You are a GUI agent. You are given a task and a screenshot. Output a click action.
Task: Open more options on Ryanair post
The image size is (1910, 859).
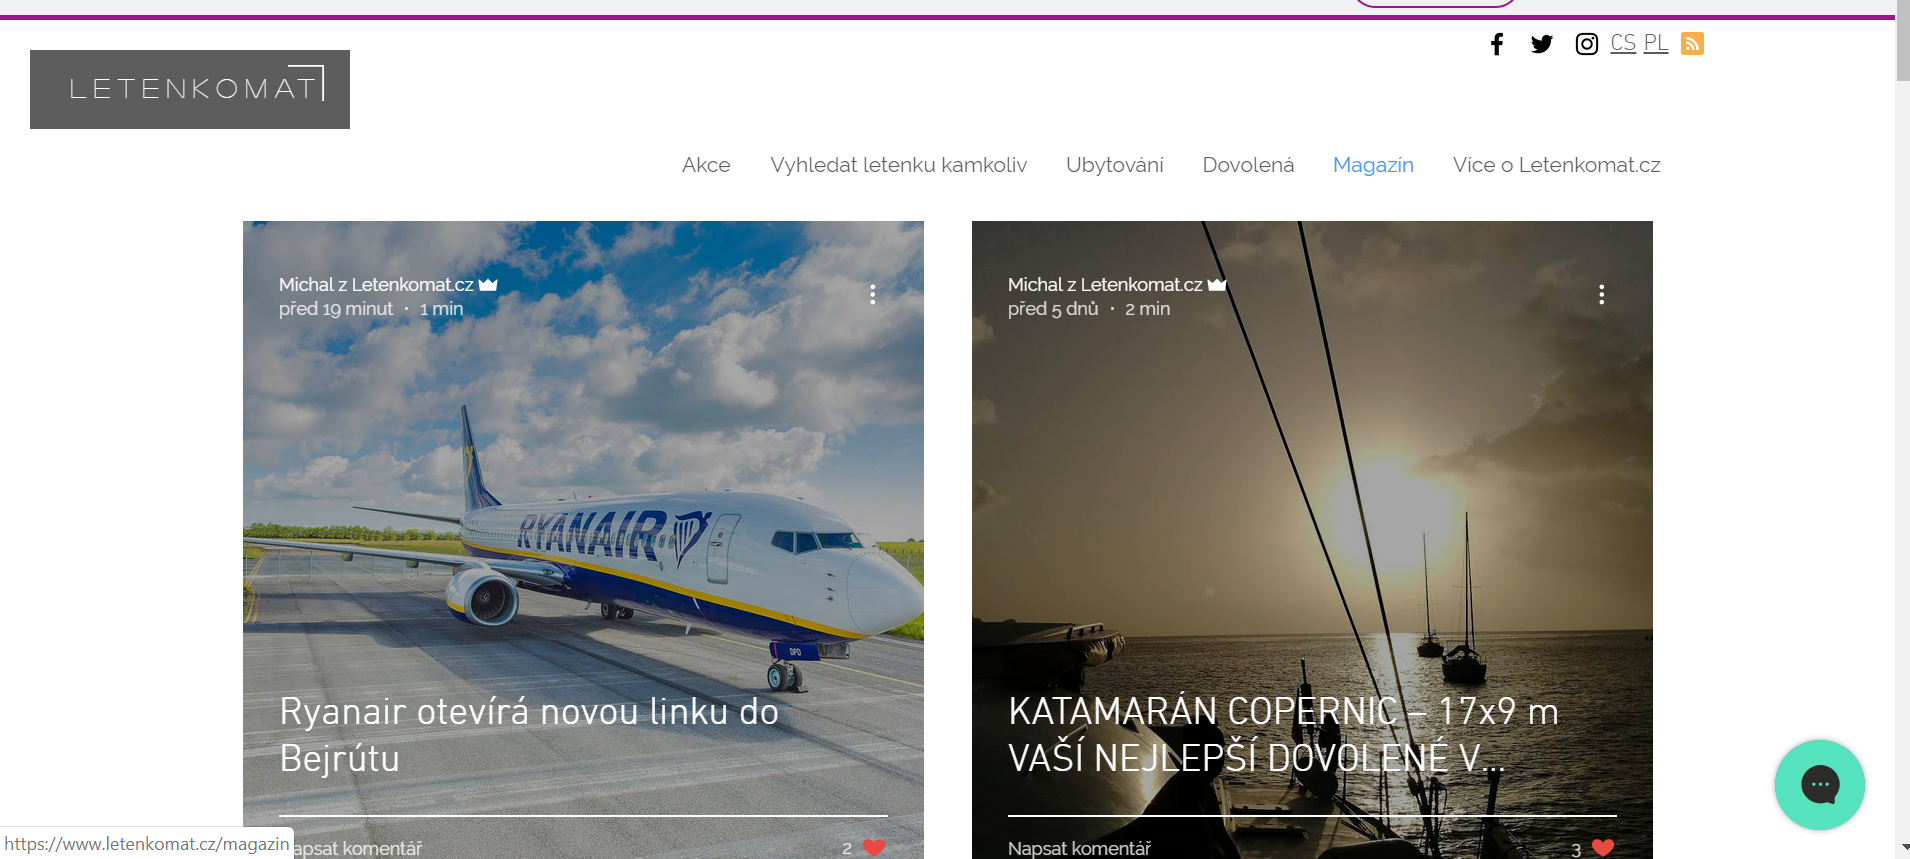coord(873,294)
